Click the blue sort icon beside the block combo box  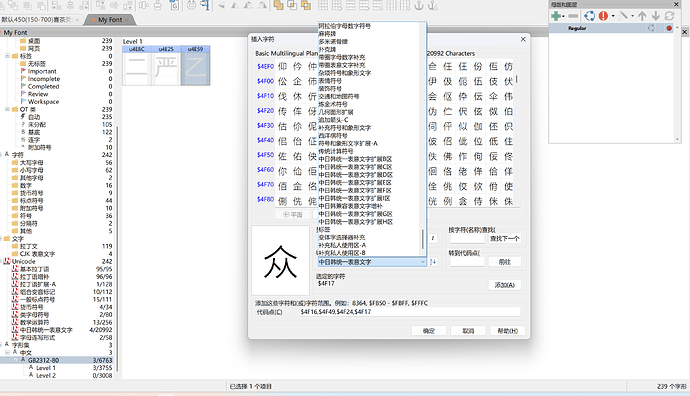click(x=433, y=262)
